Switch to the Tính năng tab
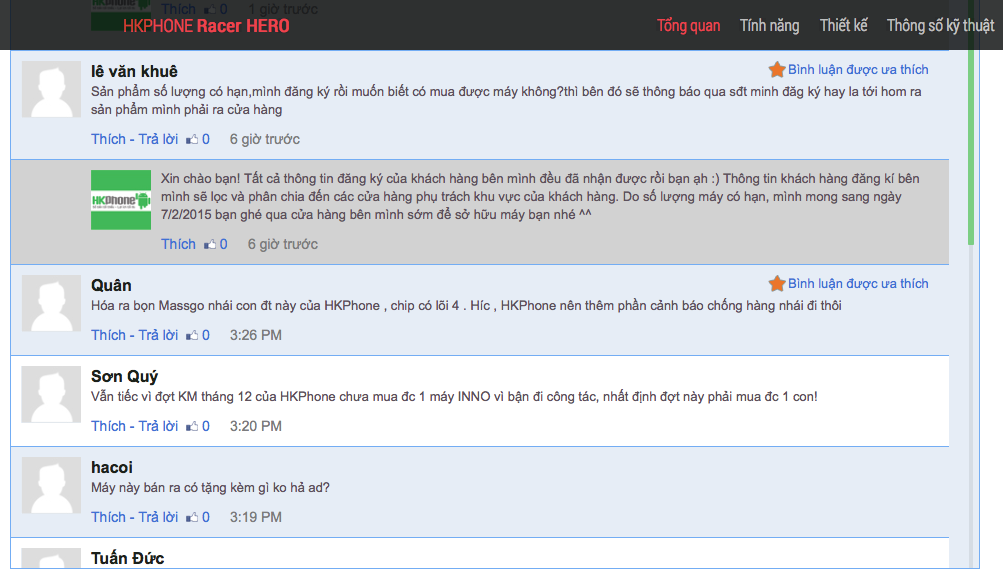Screen dimensions: 1003x584 (769, 26)
